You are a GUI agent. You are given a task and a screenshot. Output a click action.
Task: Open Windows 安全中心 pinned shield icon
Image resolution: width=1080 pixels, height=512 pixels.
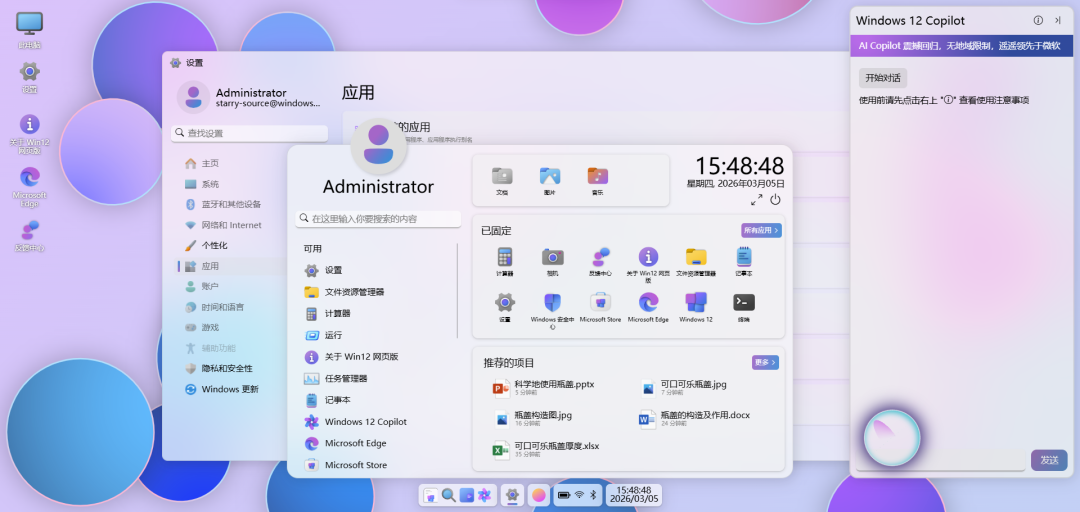coord(552,311)
